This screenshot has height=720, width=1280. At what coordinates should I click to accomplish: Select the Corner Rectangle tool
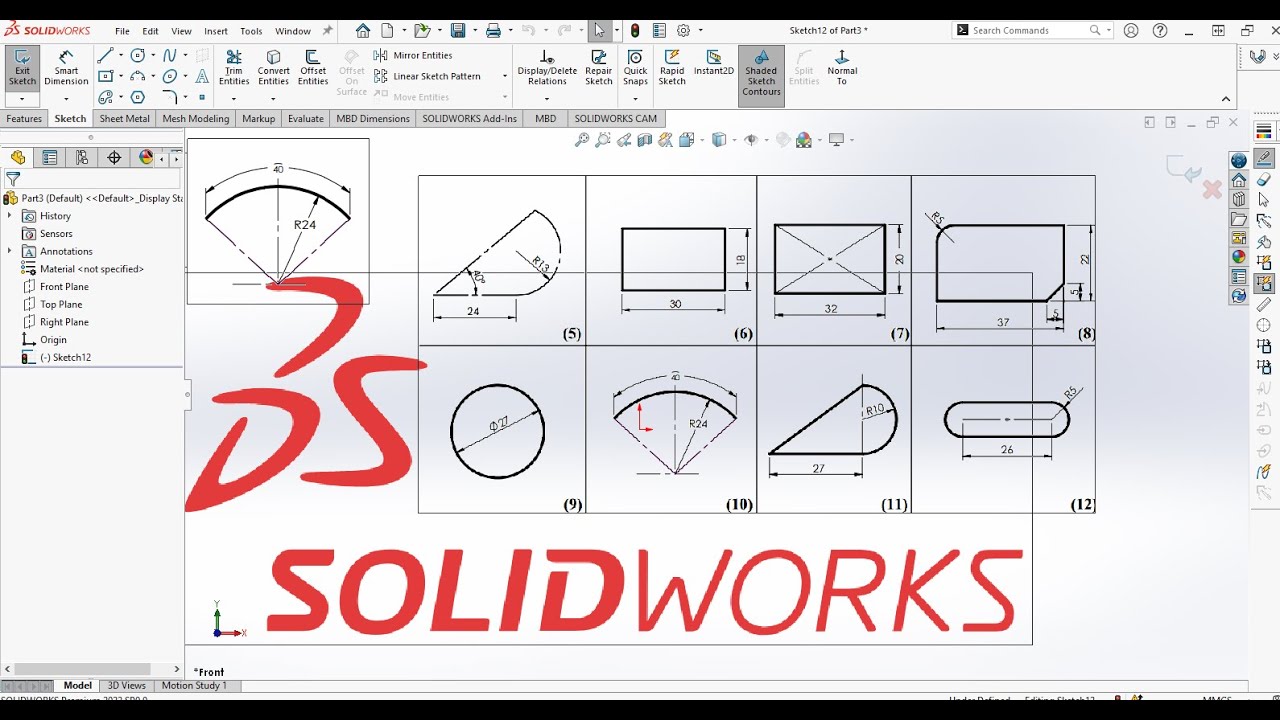pyautogui.click(x=105, y=76)
